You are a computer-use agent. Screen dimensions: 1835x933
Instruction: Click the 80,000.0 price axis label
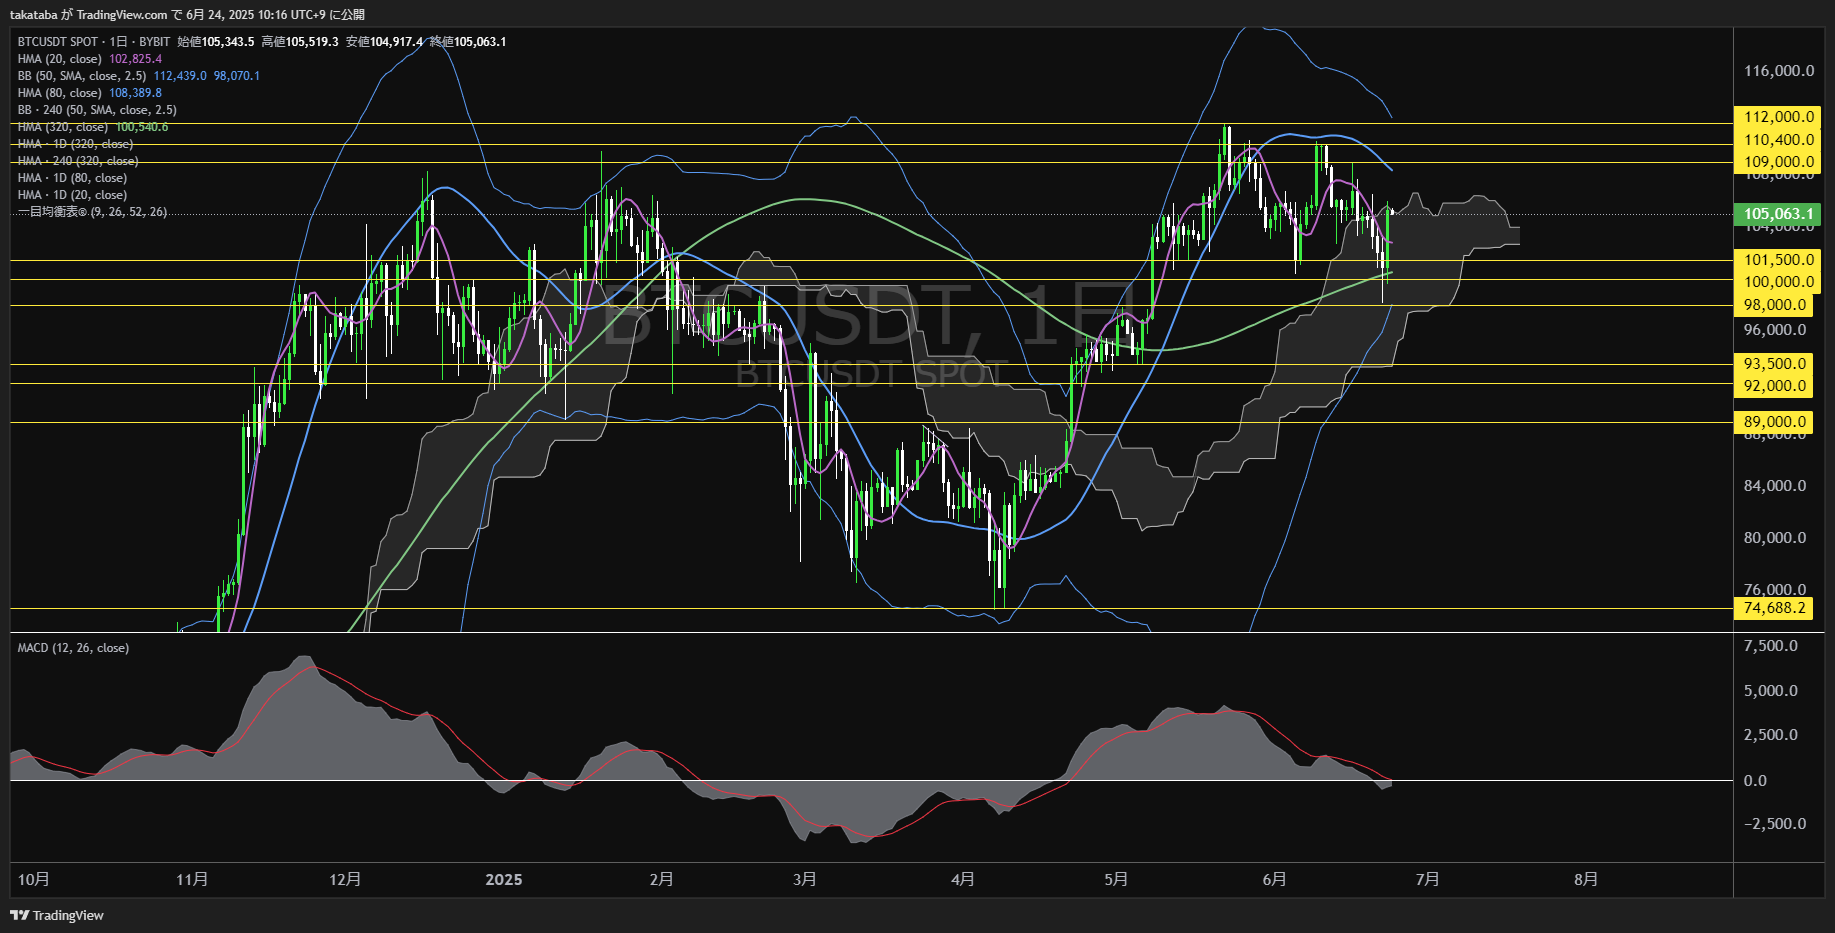1775,538
